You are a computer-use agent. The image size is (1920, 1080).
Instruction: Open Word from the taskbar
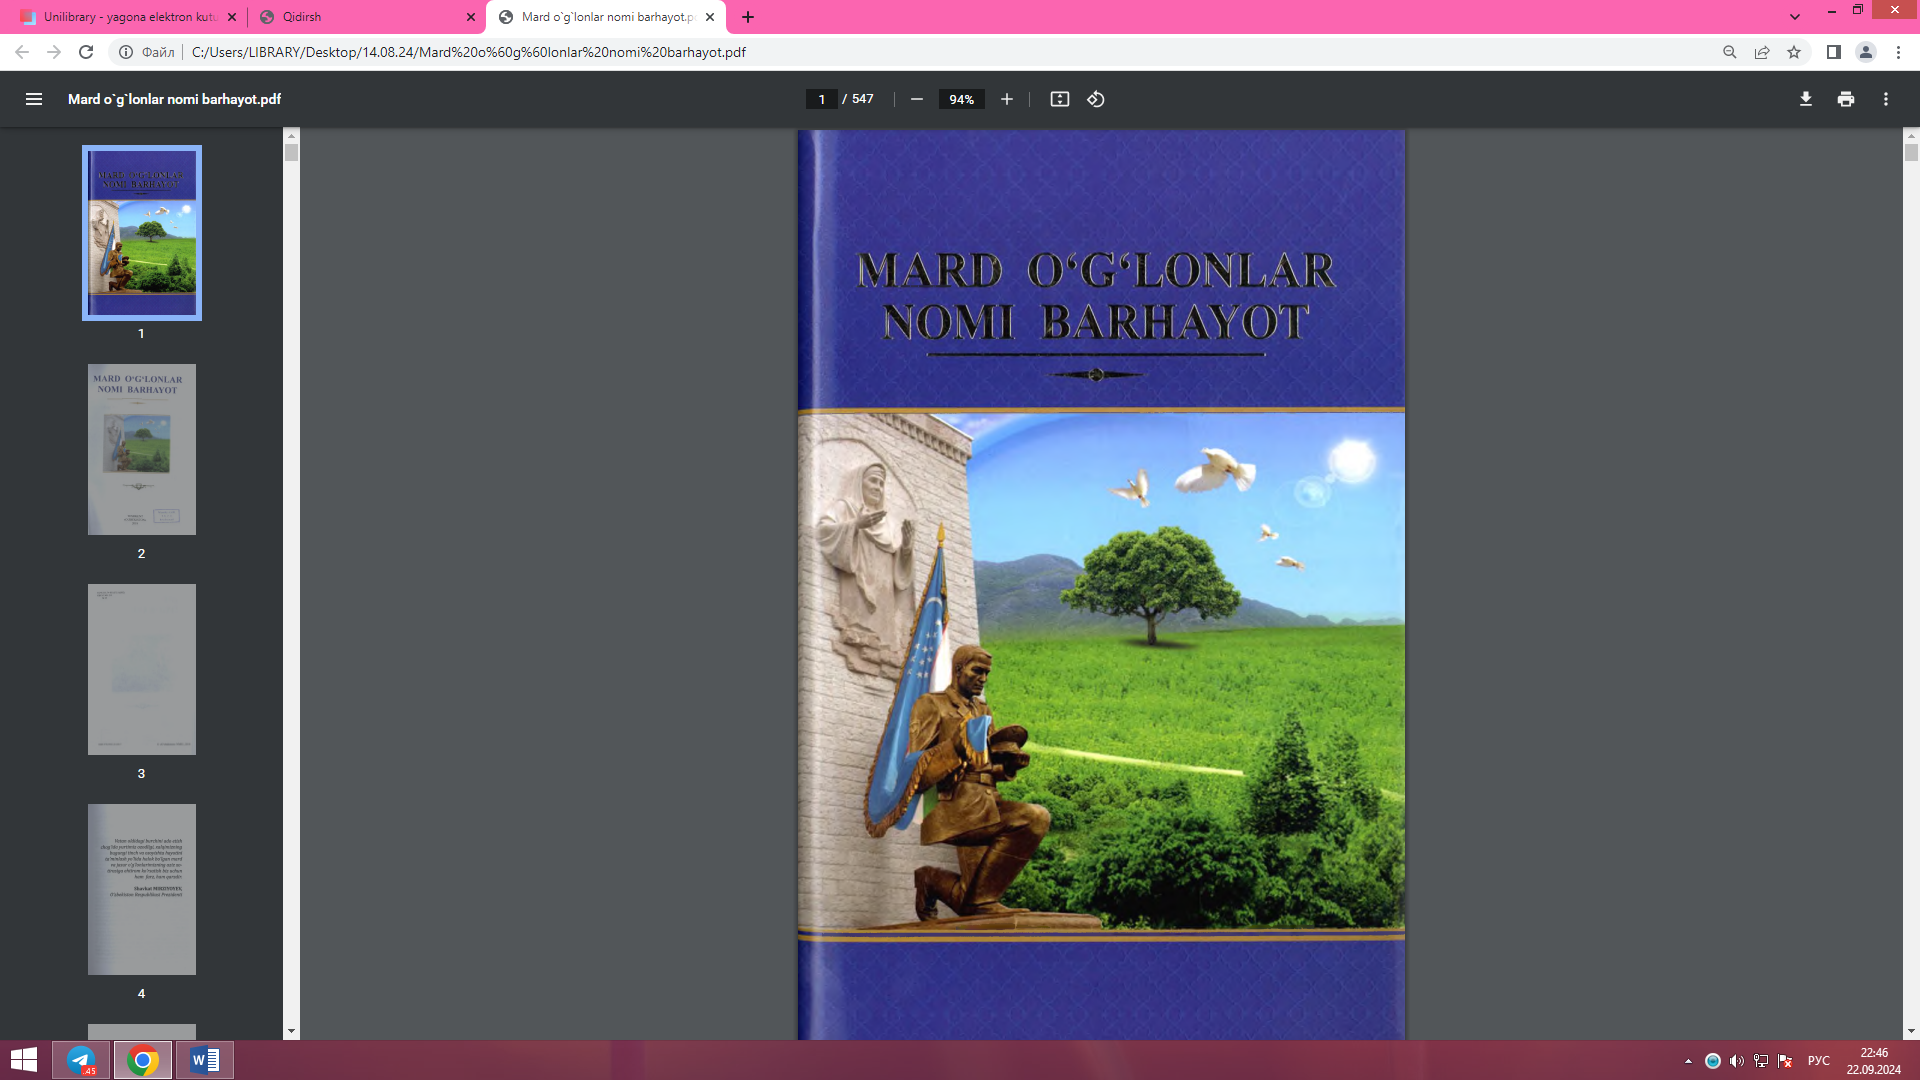[x=205, y=1060]
